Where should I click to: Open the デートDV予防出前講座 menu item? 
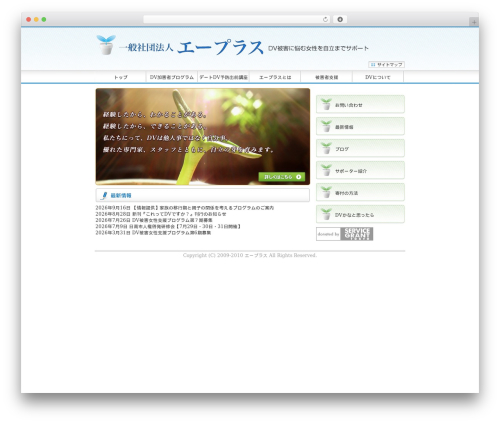[x=223, y=77]
